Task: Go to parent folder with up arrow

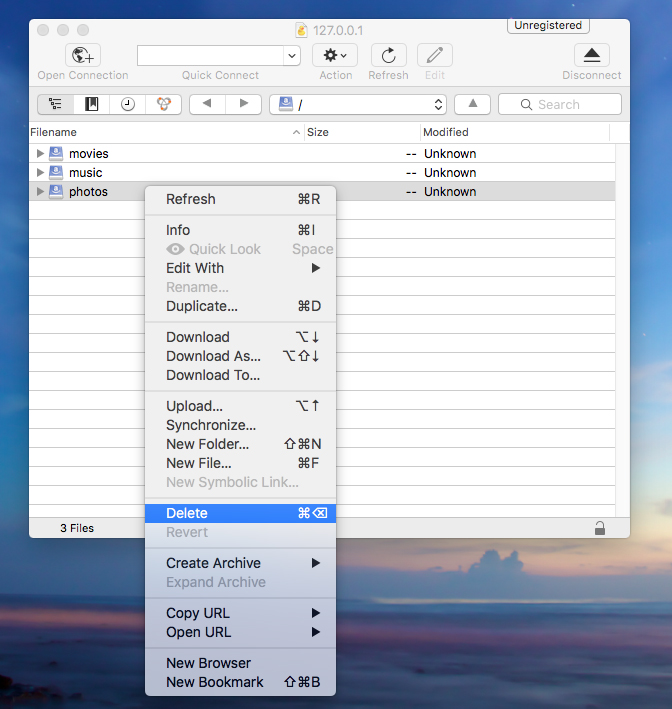Action: click(472, 104)
